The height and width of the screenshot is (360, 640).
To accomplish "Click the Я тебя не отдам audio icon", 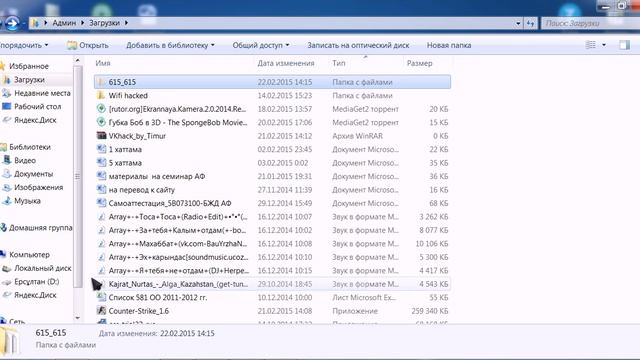I will click(101, 271).
